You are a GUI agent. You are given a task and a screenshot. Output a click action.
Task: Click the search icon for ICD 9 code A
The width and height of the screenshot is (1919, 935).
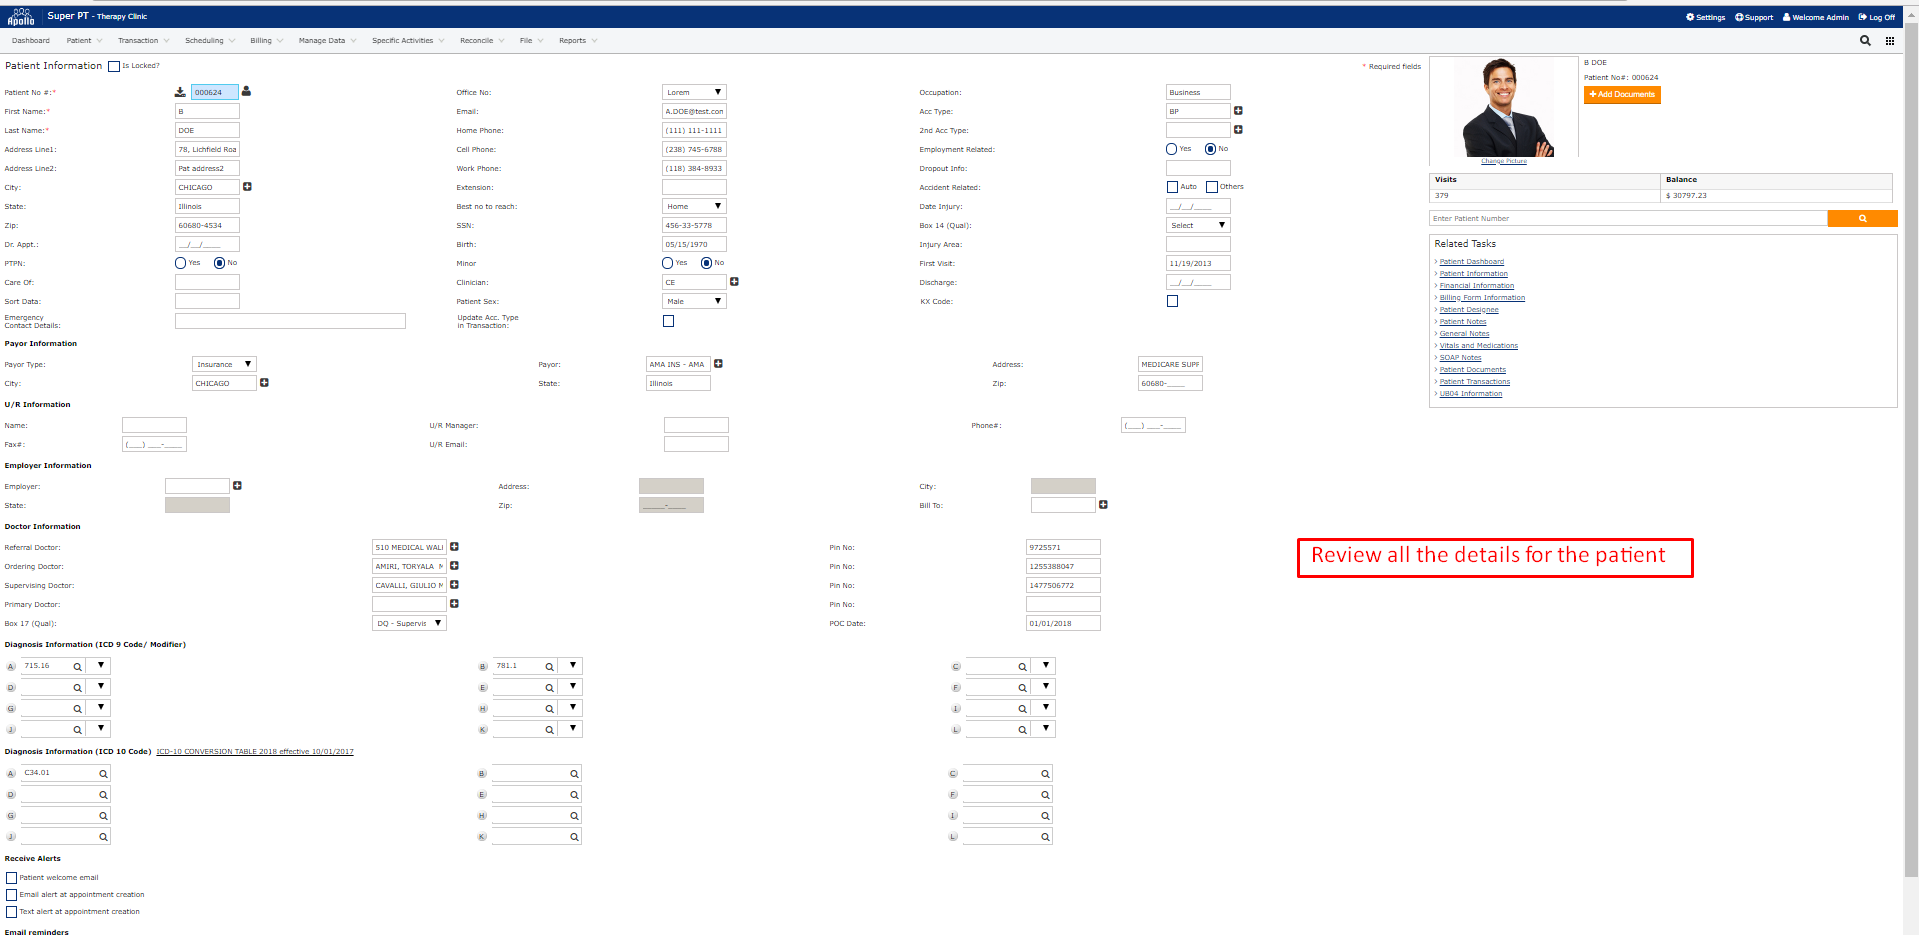77,667
